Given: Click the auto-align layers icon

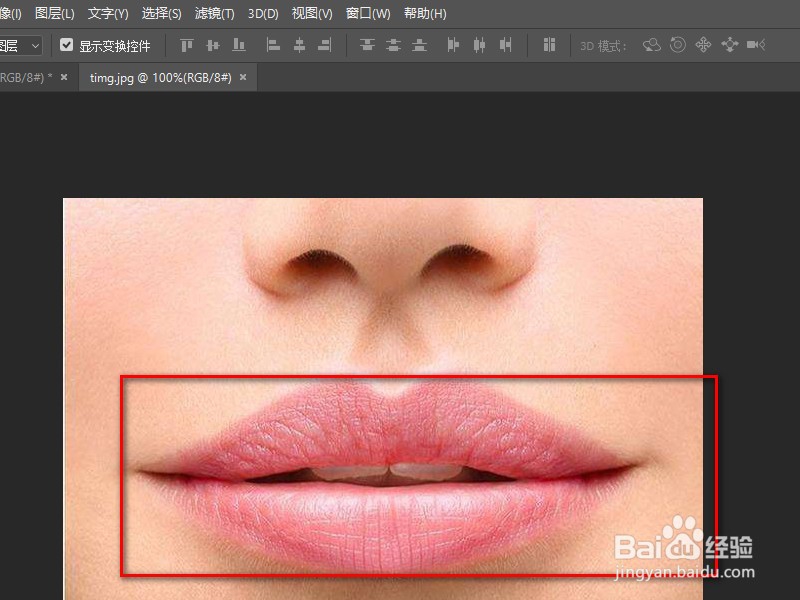Looking at the screenshot, I should [549, 45].
